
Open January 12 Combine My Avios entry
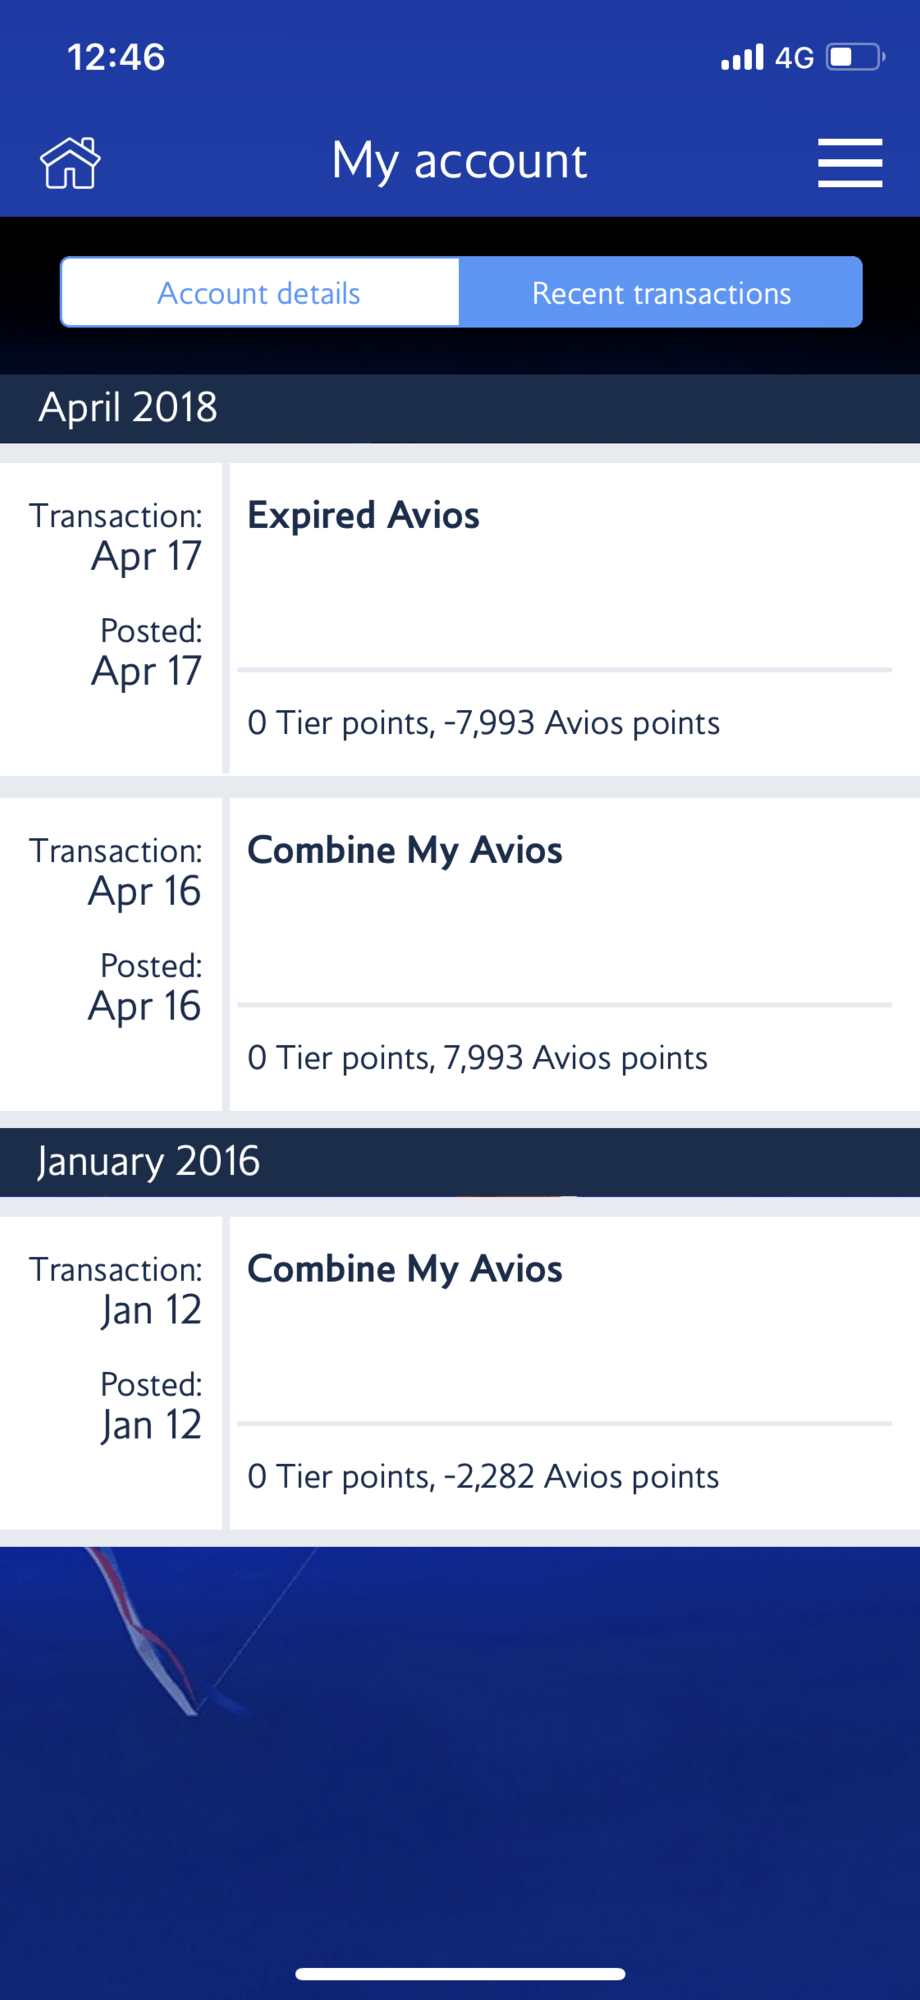pyautogui.click(x=404, y=1269)
